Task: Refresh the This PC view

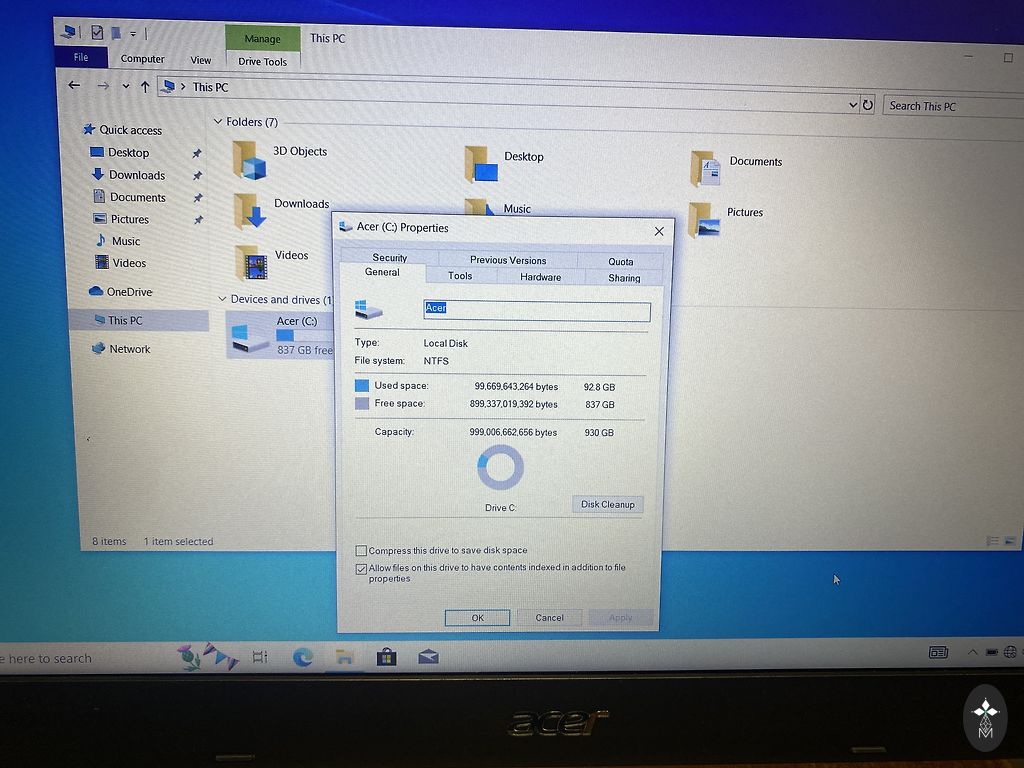Action: 868,105
